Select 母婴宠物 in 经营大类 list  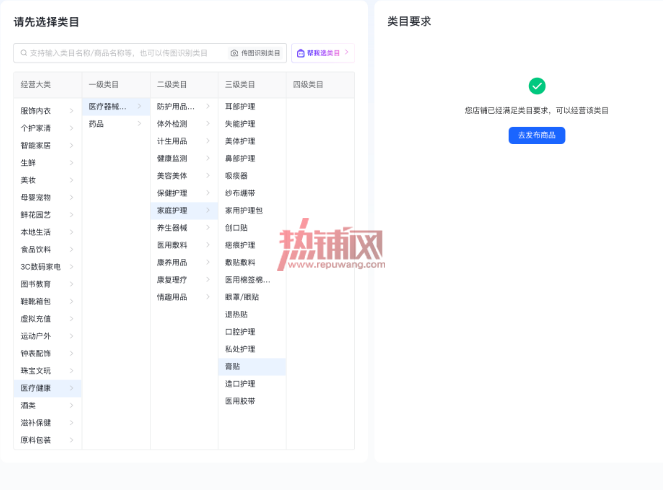[47, 197]
